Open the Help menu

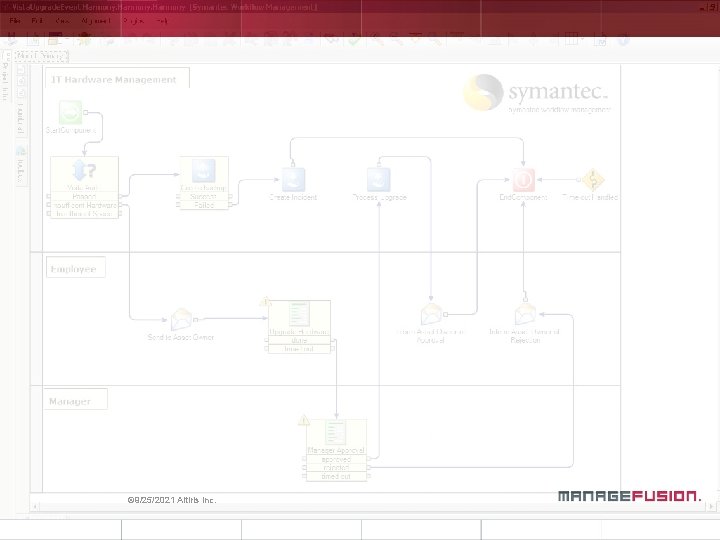point(161,21)
